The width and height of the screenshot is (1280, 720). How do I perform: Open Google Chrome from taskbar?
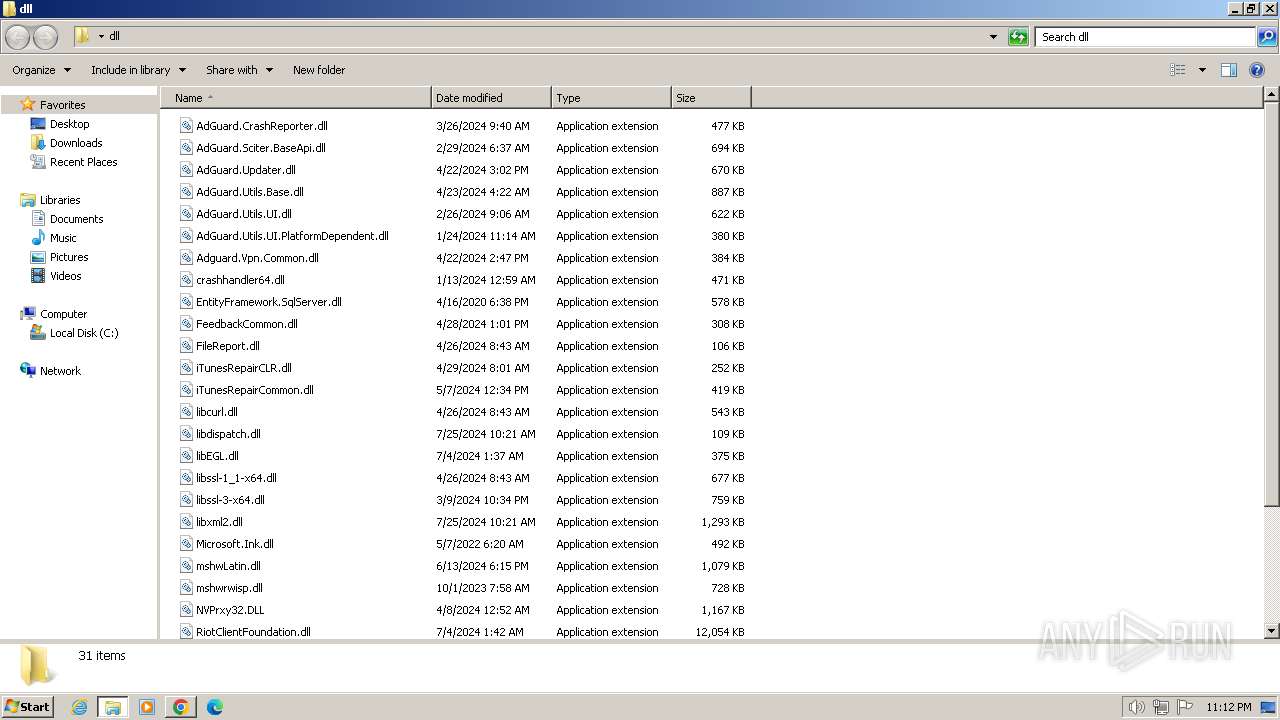pos(181,707)
